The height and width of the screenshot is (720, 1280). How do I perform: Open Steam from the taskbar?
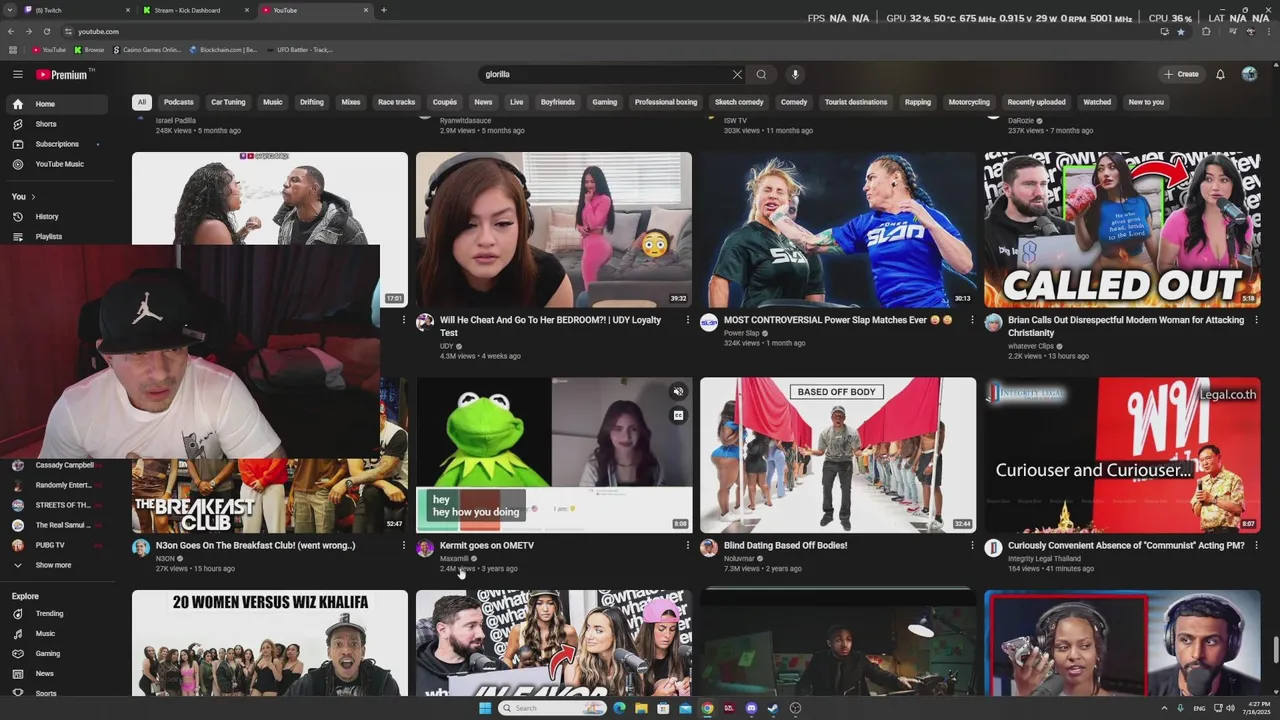pos(773,708)
